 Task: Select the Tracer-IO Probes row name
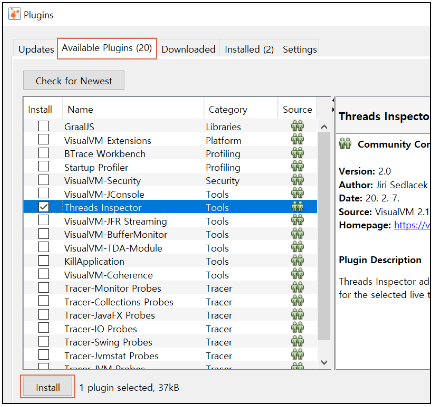pos(101,329)
